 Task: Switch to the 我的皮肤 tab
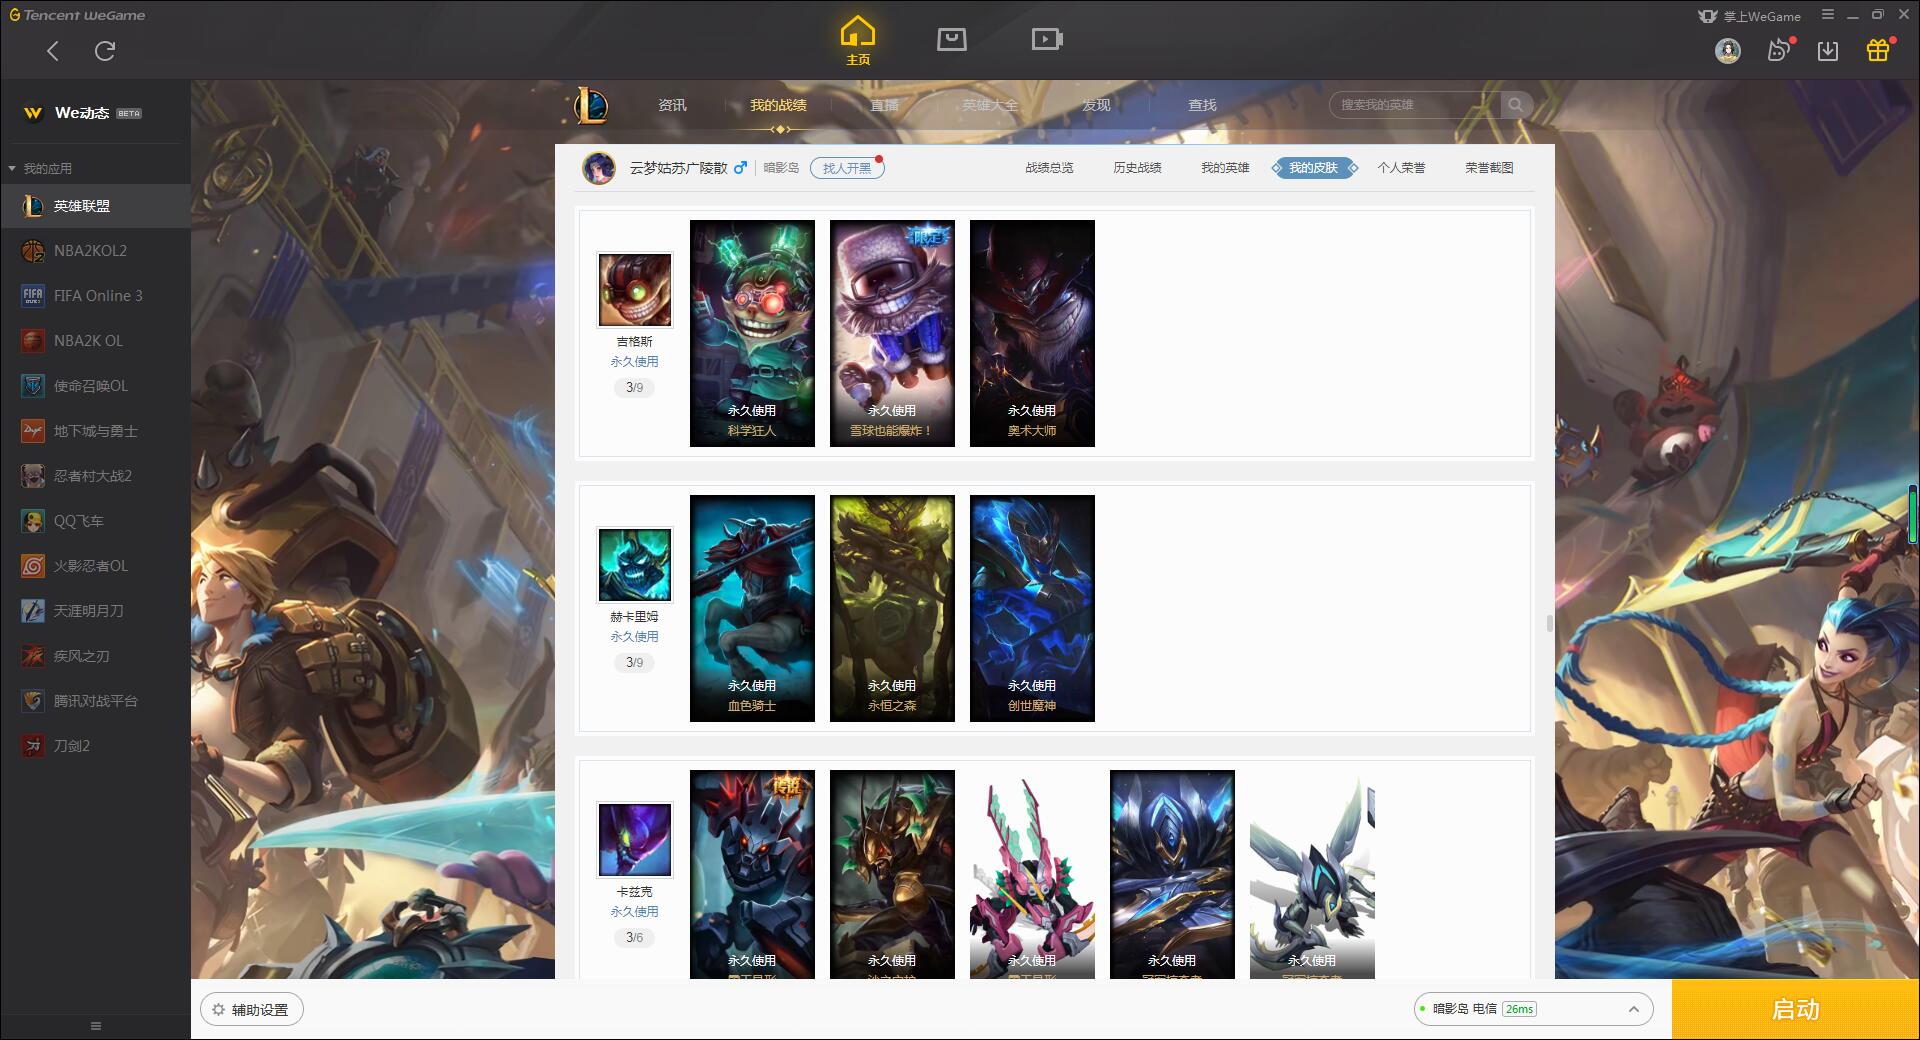[x=1314, y=168]
